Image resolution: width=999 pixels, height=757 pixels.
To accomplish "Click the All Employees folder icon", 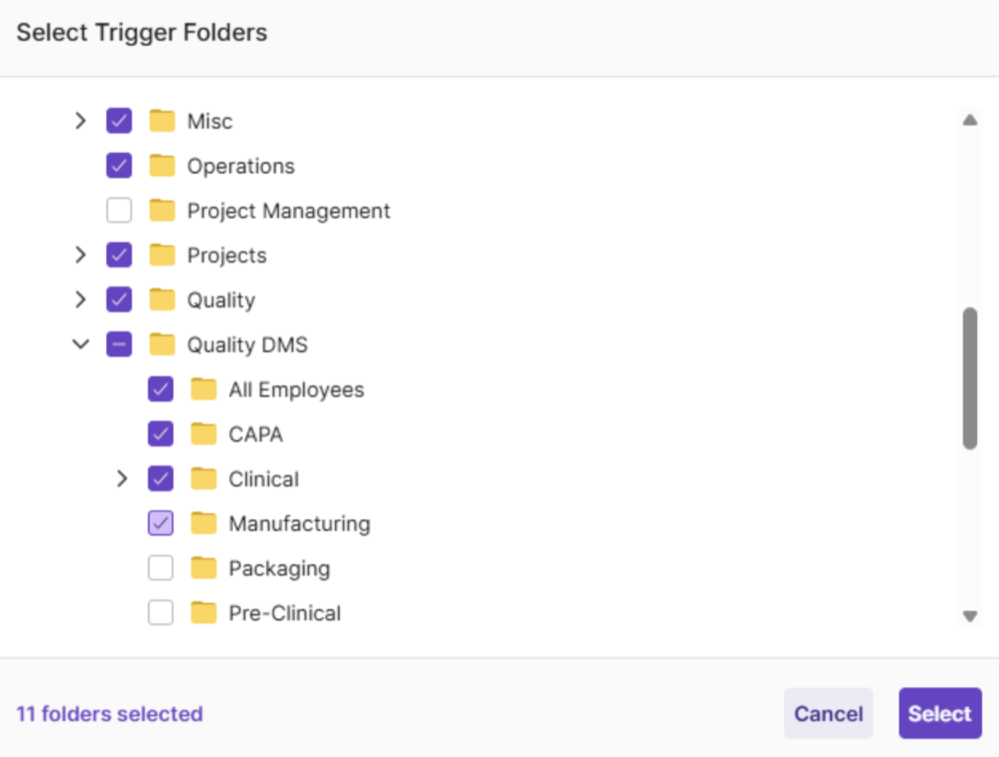I will tap(204, 390).
